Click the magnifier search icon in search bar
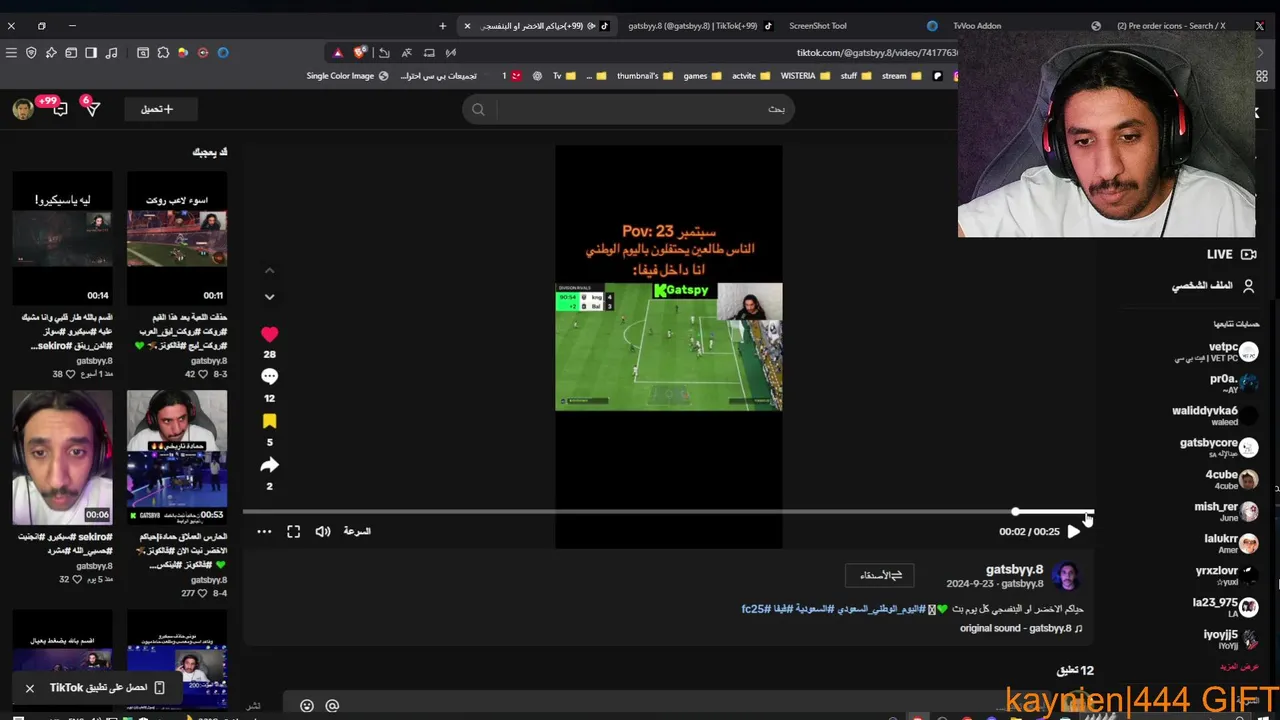 coord(478,110)
